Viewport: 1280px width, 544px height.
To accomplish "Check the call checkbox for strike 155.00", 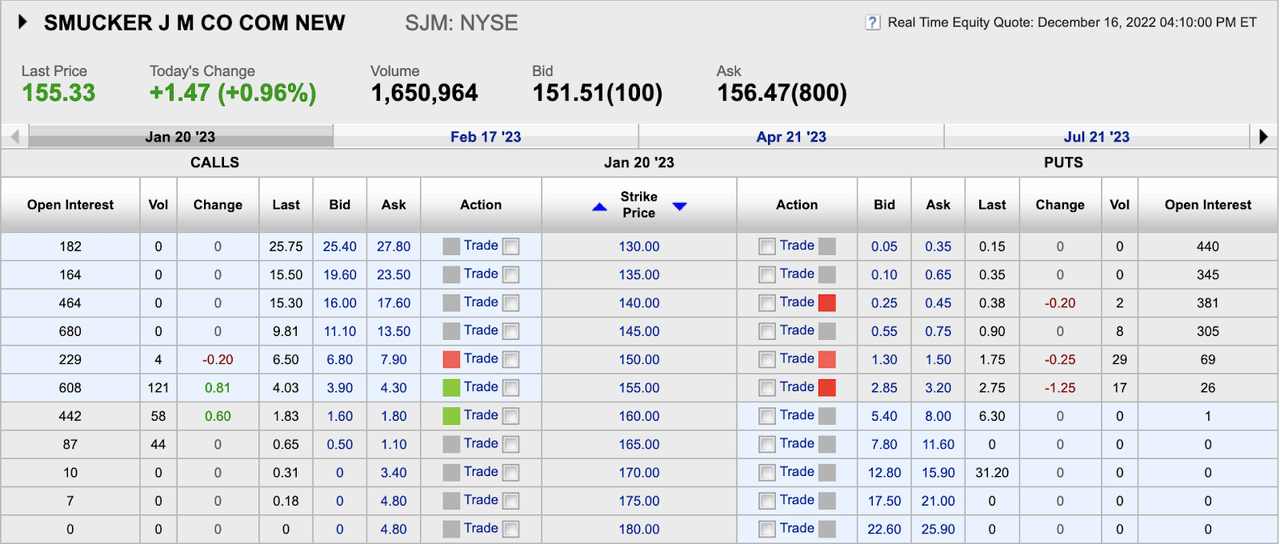I will point(511,387).
